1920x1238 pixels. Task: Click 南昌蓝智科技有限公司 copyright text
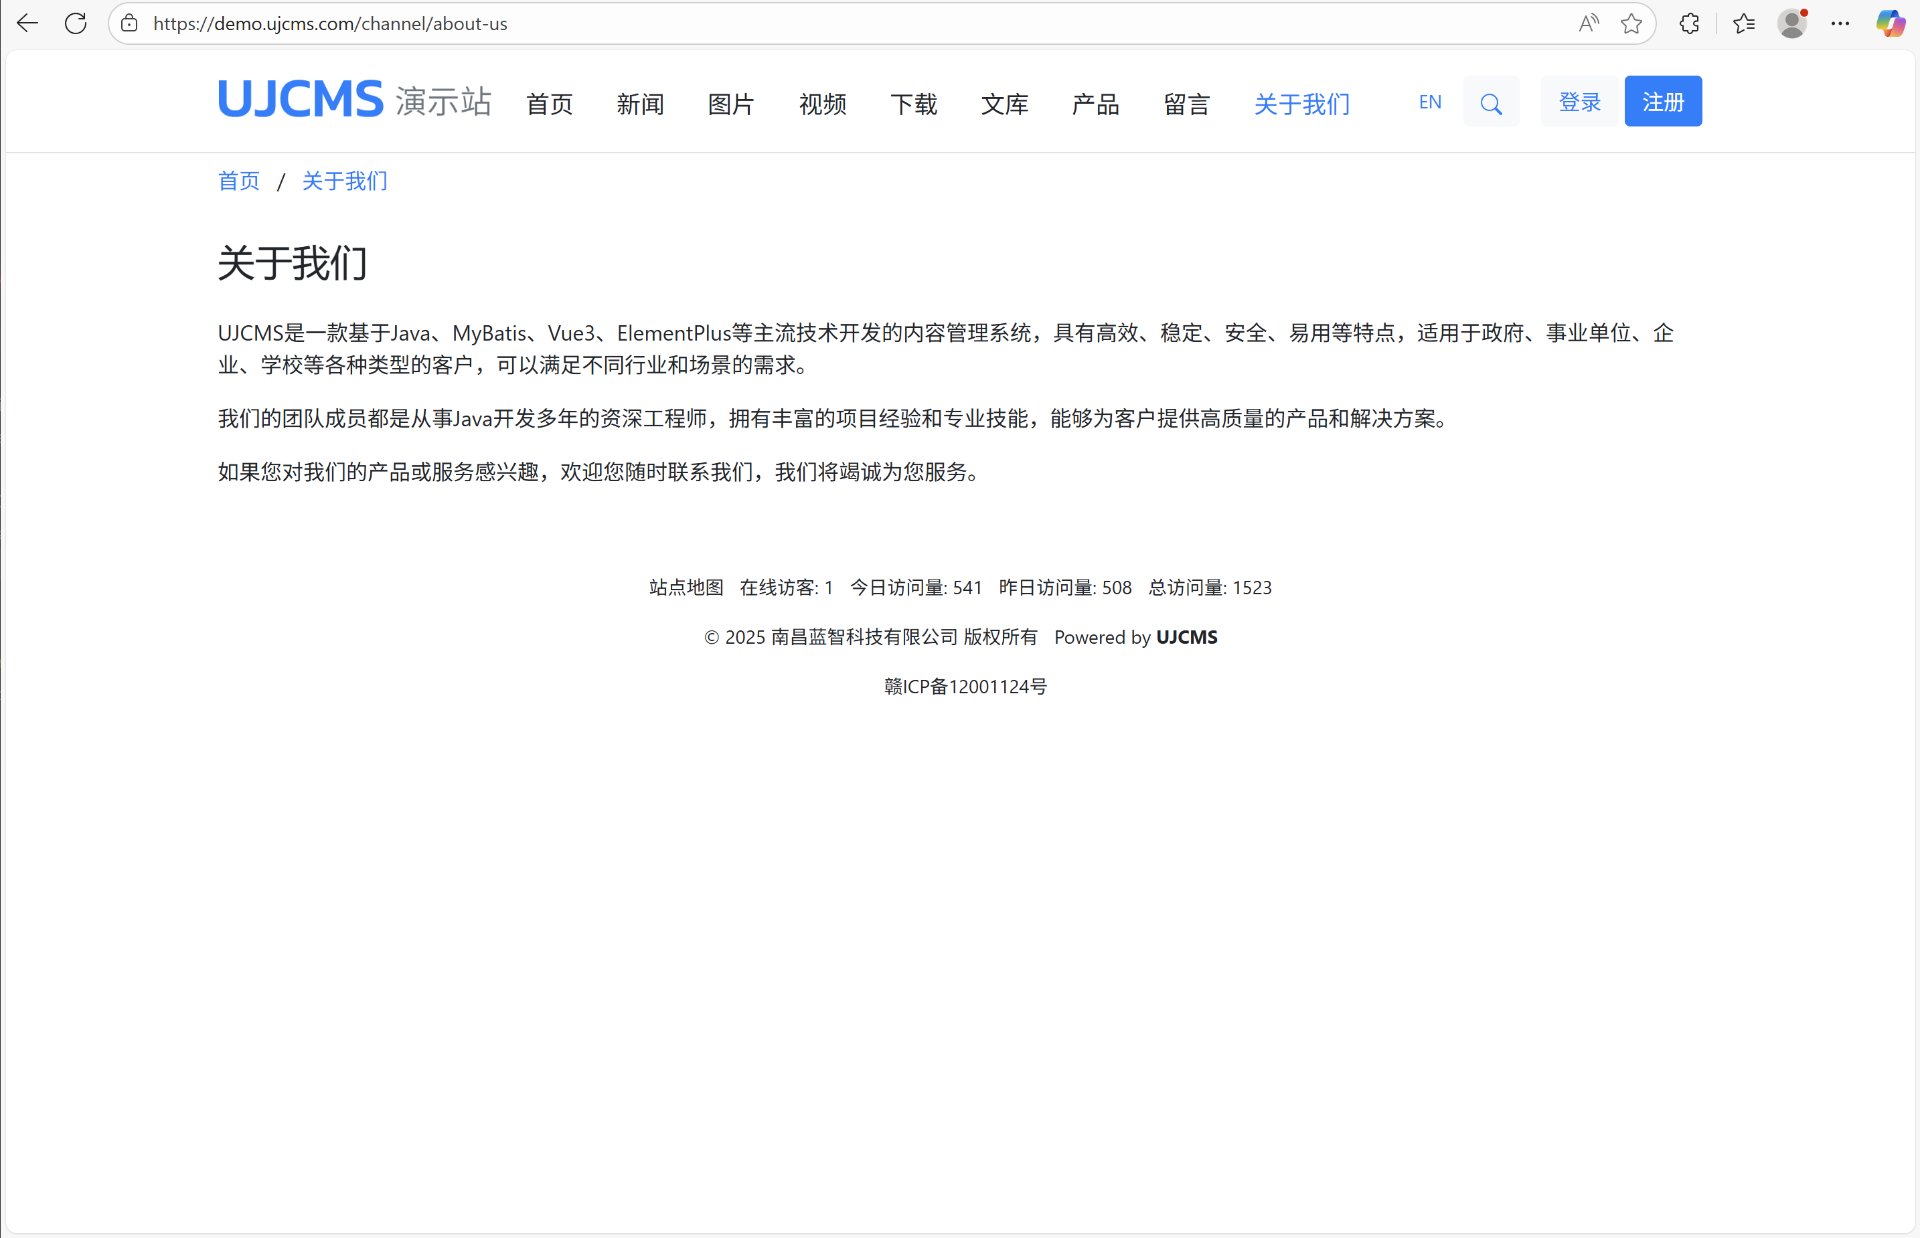point(864,637)
